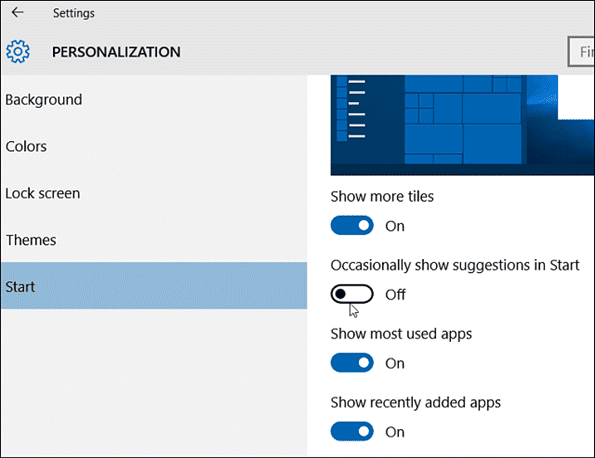Click the Show recently added apps label
Image resolution: width=595 pixels, height=458 pixels.
coord(416,403)
